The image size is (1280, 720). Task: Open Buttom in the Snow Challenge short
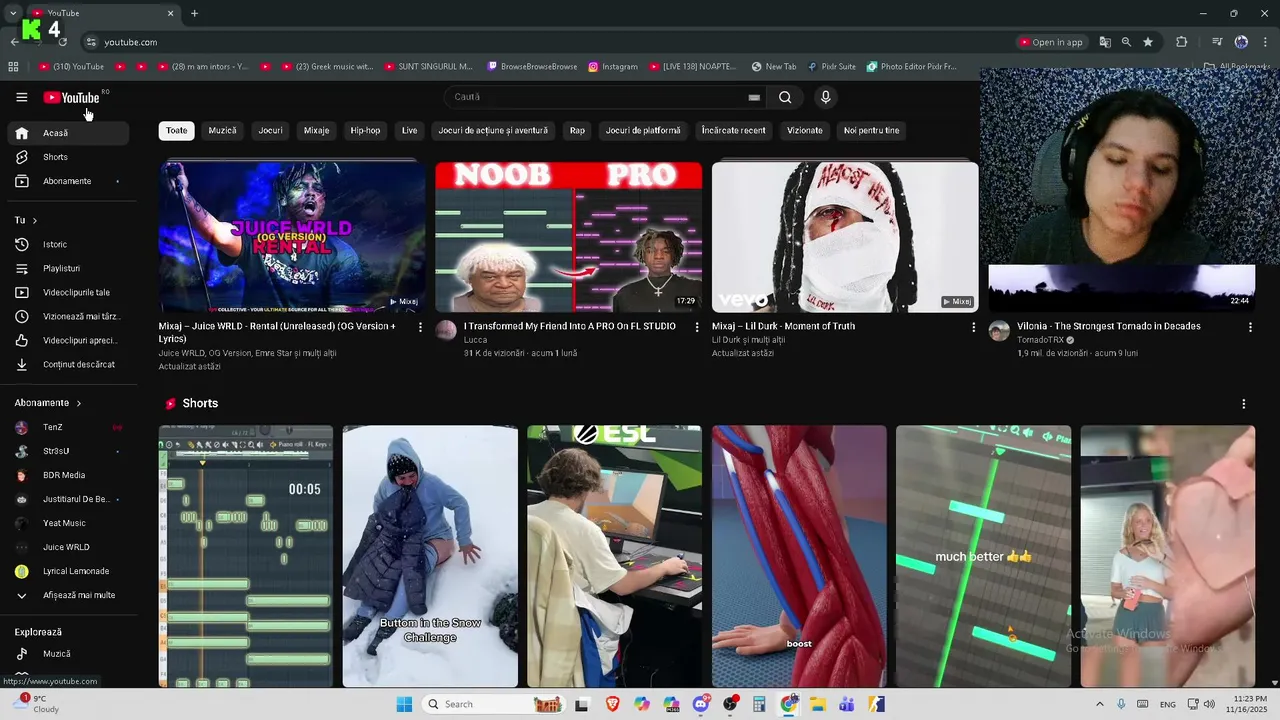pos(430,556)
